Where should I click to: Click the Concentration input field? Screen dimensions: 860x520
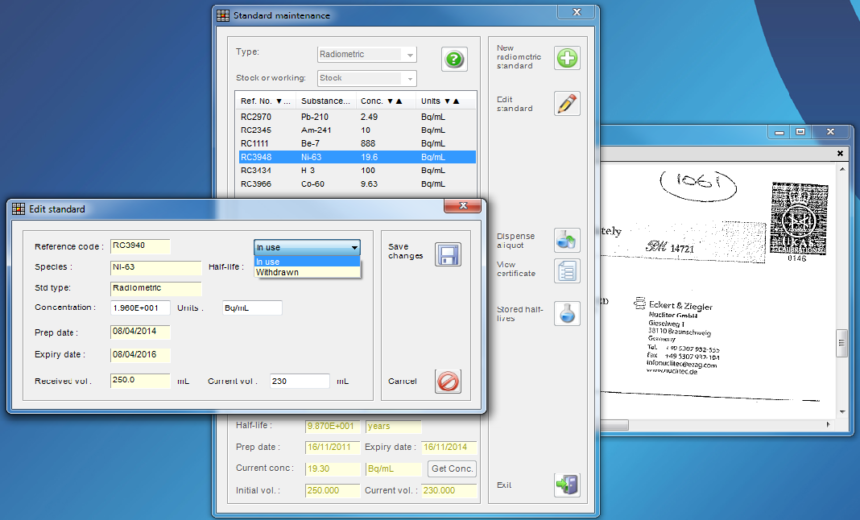[x=140, y=308]
